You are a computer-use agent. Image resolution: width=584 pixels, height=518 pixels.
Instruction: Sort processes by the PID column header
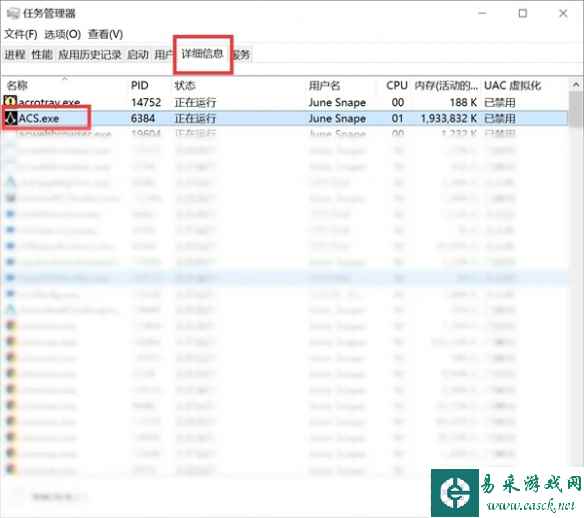coord(140,86)
